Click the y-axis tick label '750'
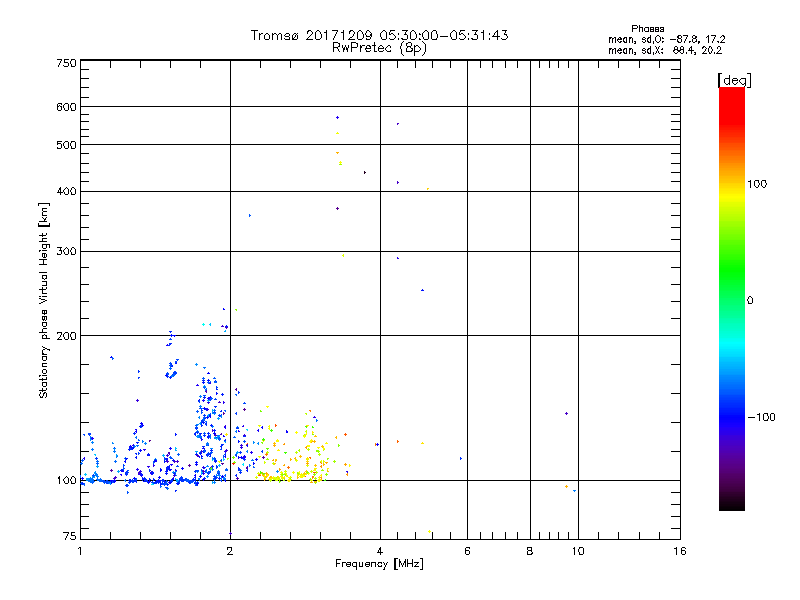This screenshot has height=600, width=800. 67,63
